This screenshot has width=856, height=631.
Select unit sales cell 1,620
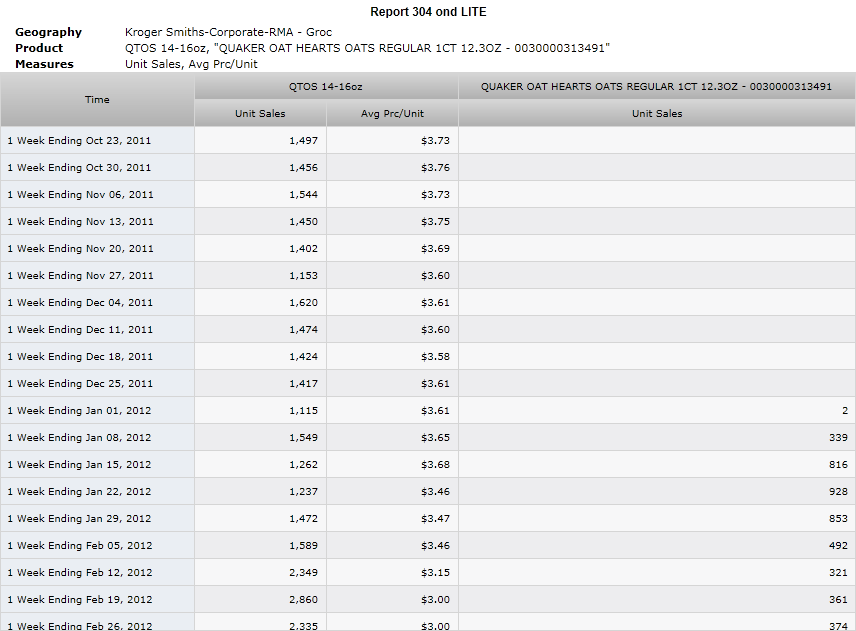tap(260, 302)
